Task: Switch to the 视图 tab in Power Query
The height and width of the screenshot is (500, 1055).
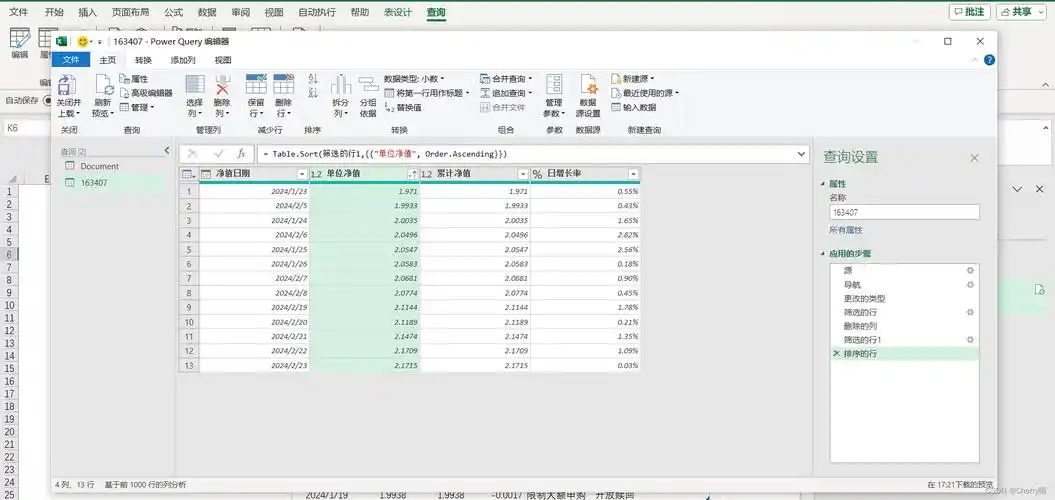Action: pos(223,60)
